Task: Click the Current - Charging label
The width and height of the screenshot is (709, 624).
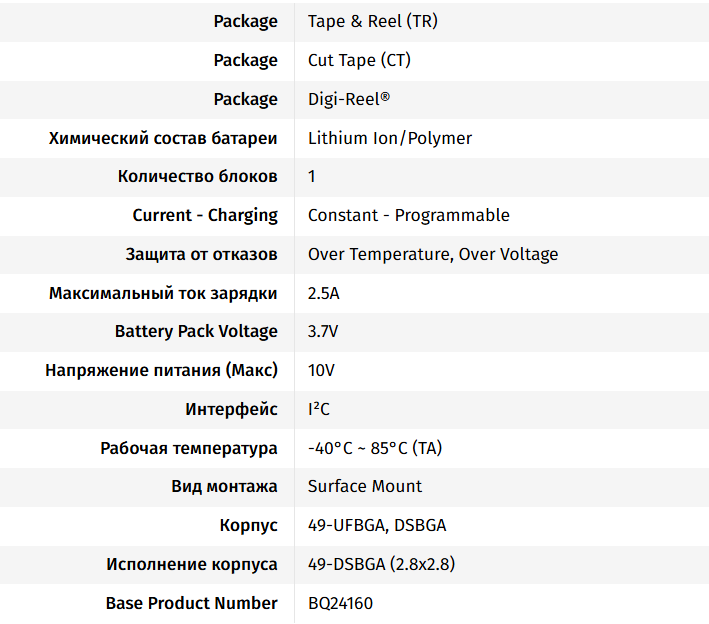Action: click(205, 215)
